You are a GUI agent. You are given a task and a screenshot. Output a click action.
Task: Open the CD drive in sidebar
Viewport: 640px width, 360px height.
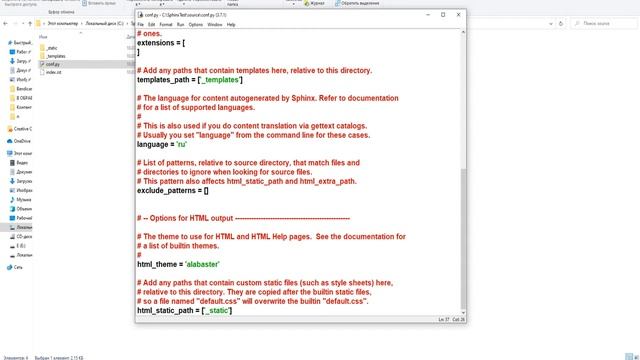pyautogui.click(x=21, y=237)
